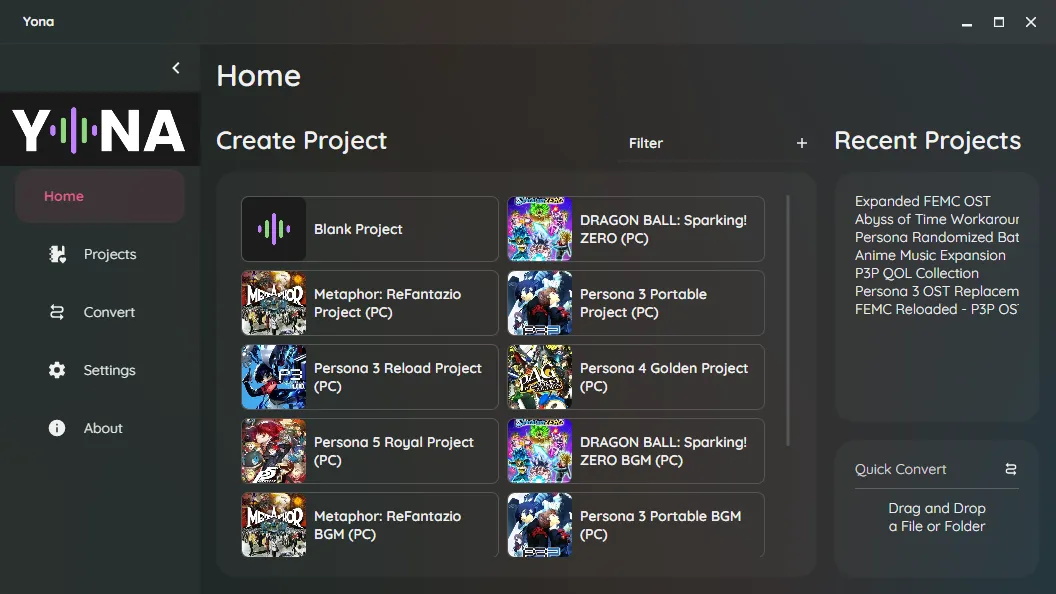Add a project with the plus icon
1056x594 pixels.
801,143
